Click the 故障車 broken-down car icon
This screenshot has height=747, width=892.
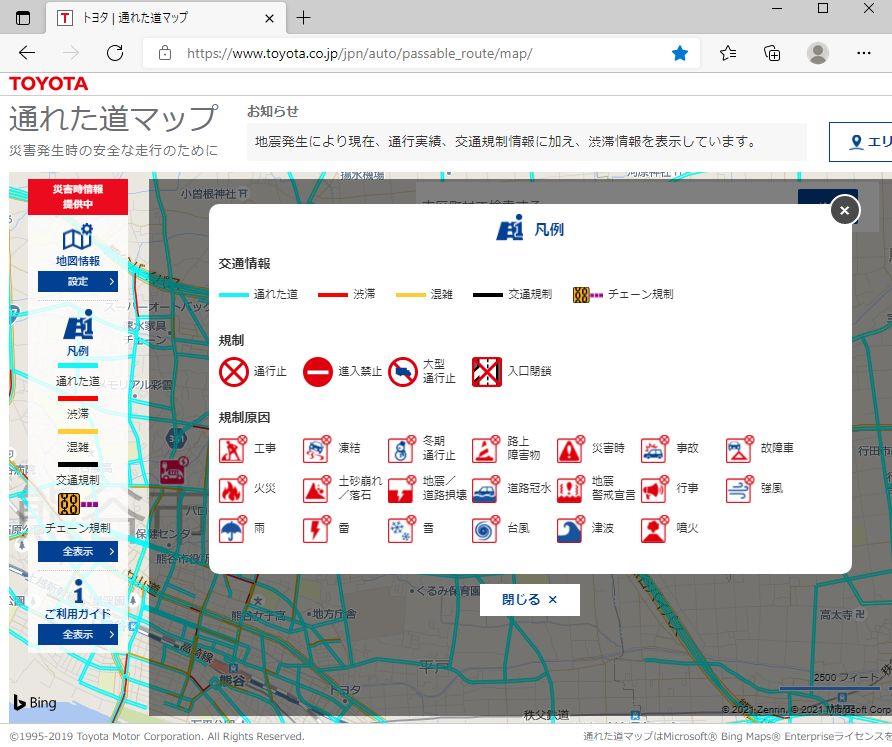(740, 449)
